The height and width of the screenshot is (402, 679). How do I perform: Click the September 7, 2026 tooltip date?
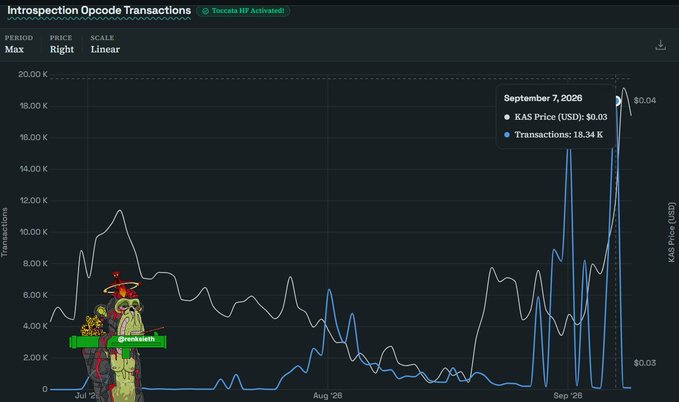[x=543, y=98]
